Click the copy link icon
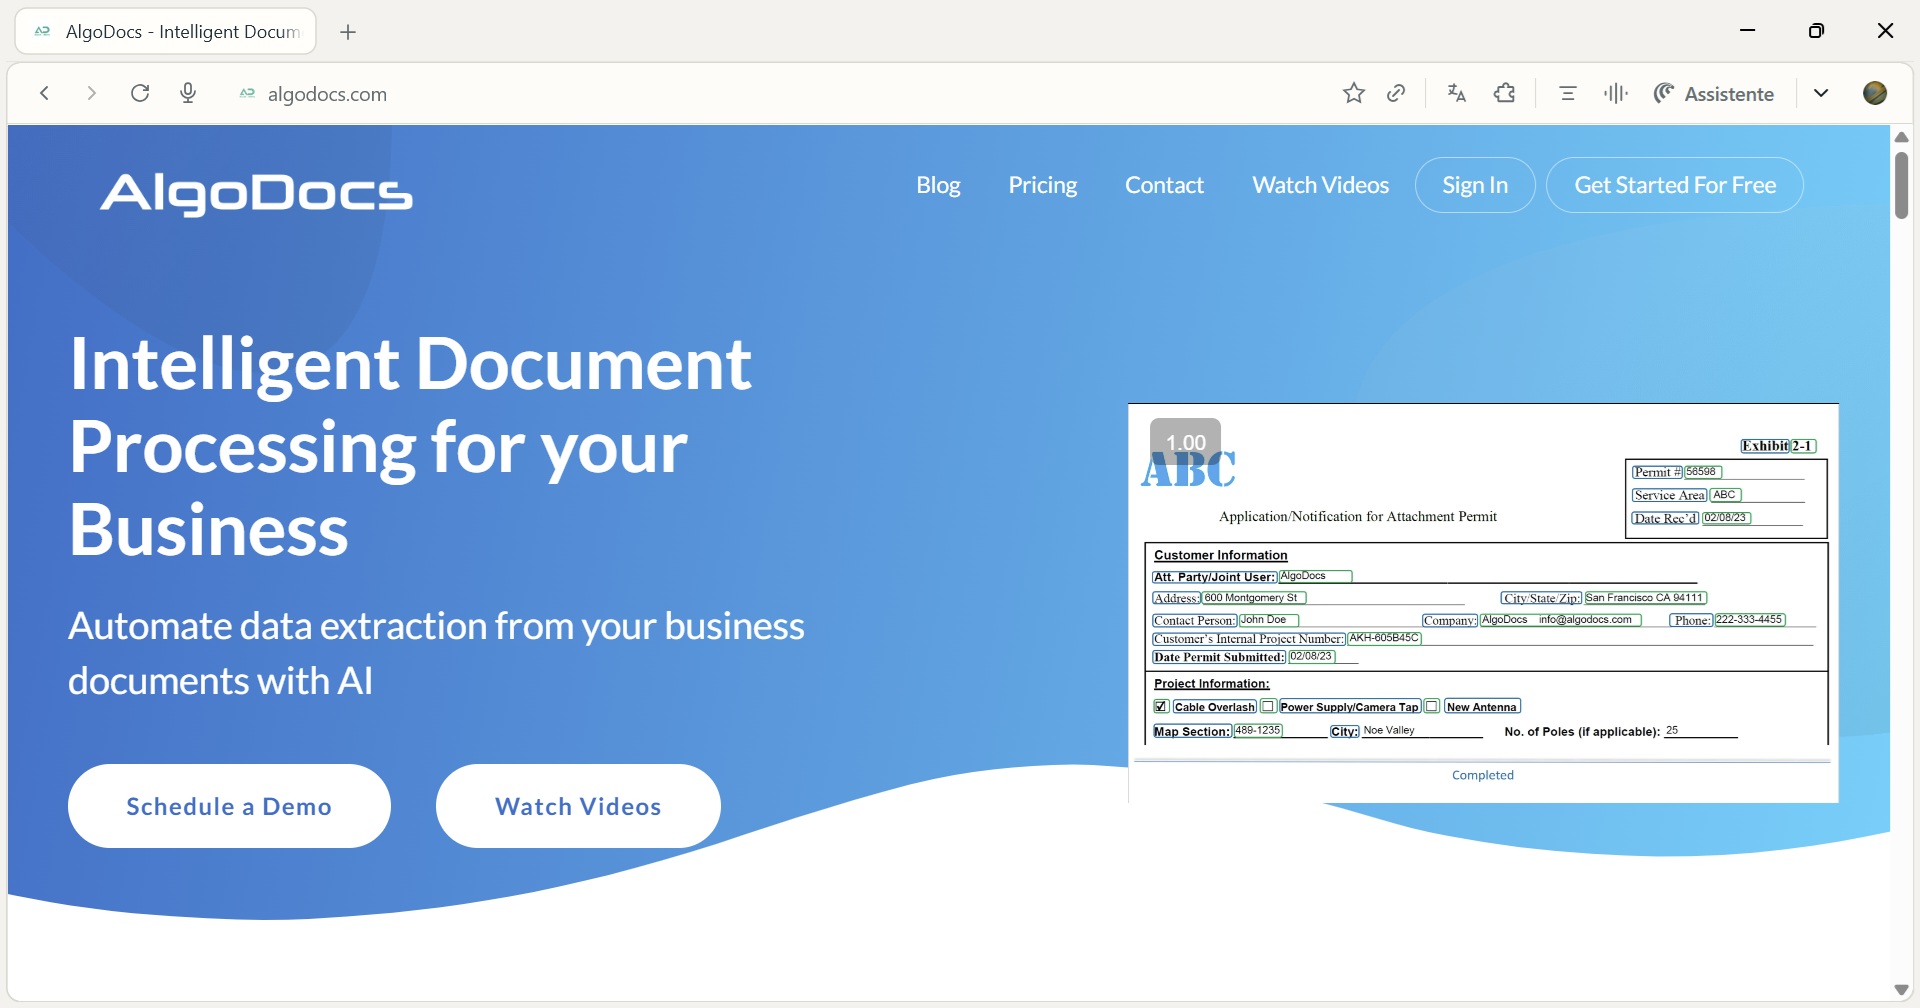This screenshot has width=1920, height=1008. coord(1397,93)
